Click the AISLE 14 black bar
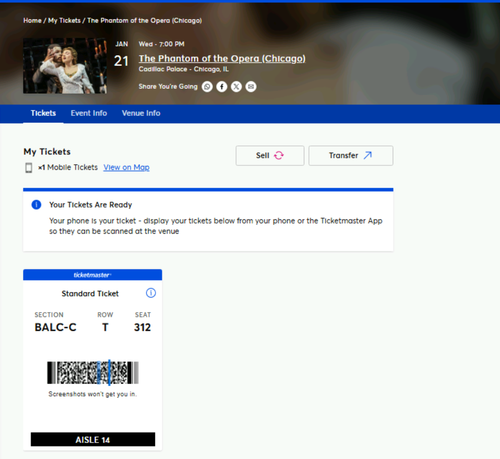500x459 pixels. [93, 439]
